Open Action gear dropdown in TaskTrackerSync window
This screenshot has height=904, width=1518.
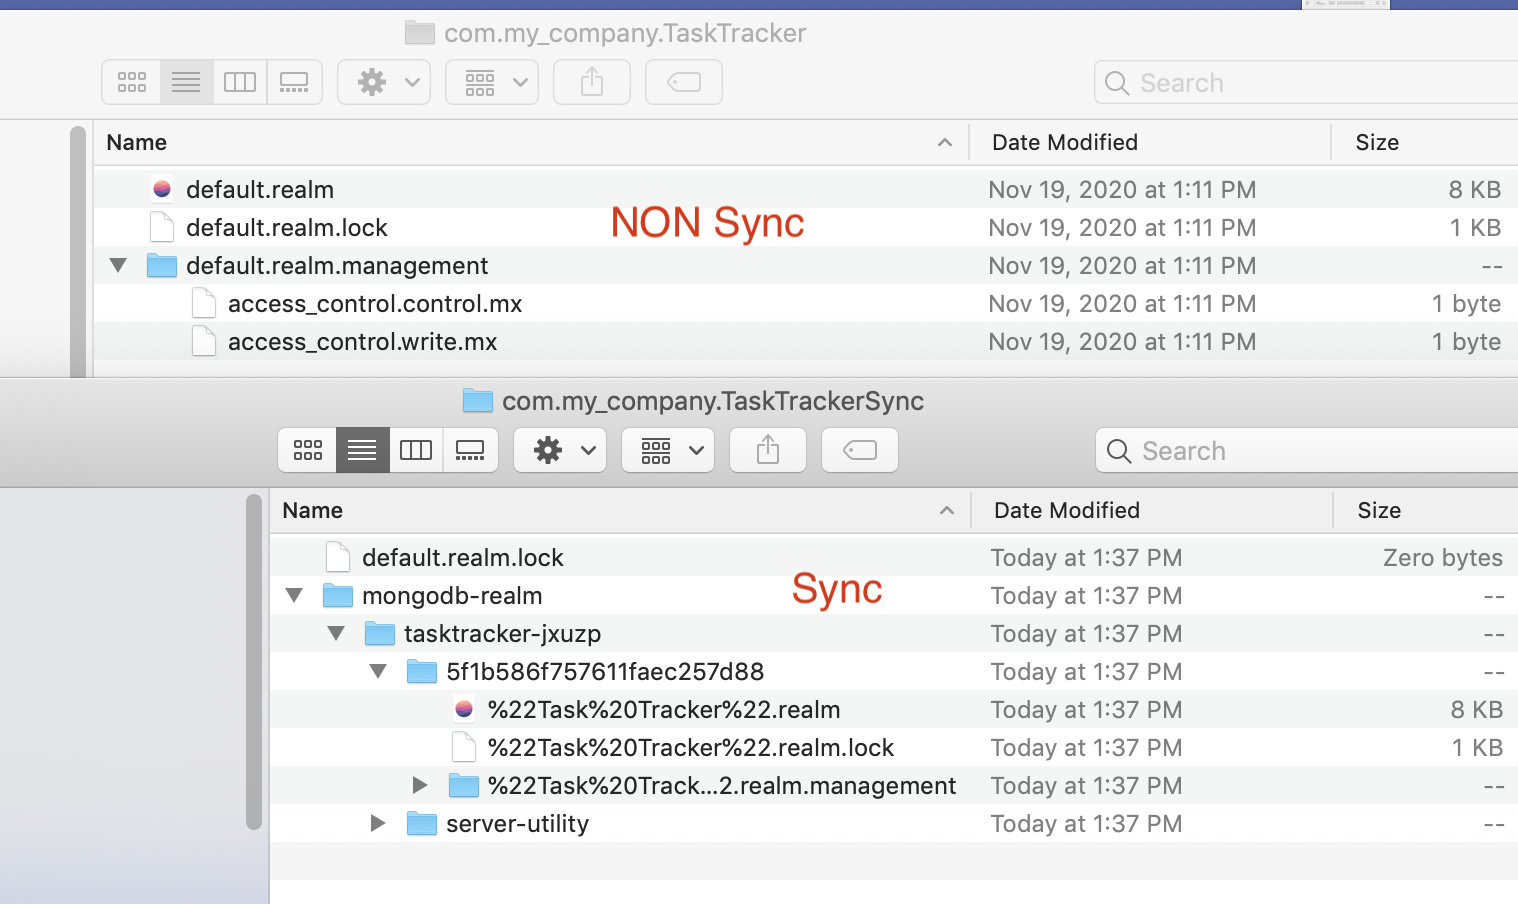(x=560, y=450)
